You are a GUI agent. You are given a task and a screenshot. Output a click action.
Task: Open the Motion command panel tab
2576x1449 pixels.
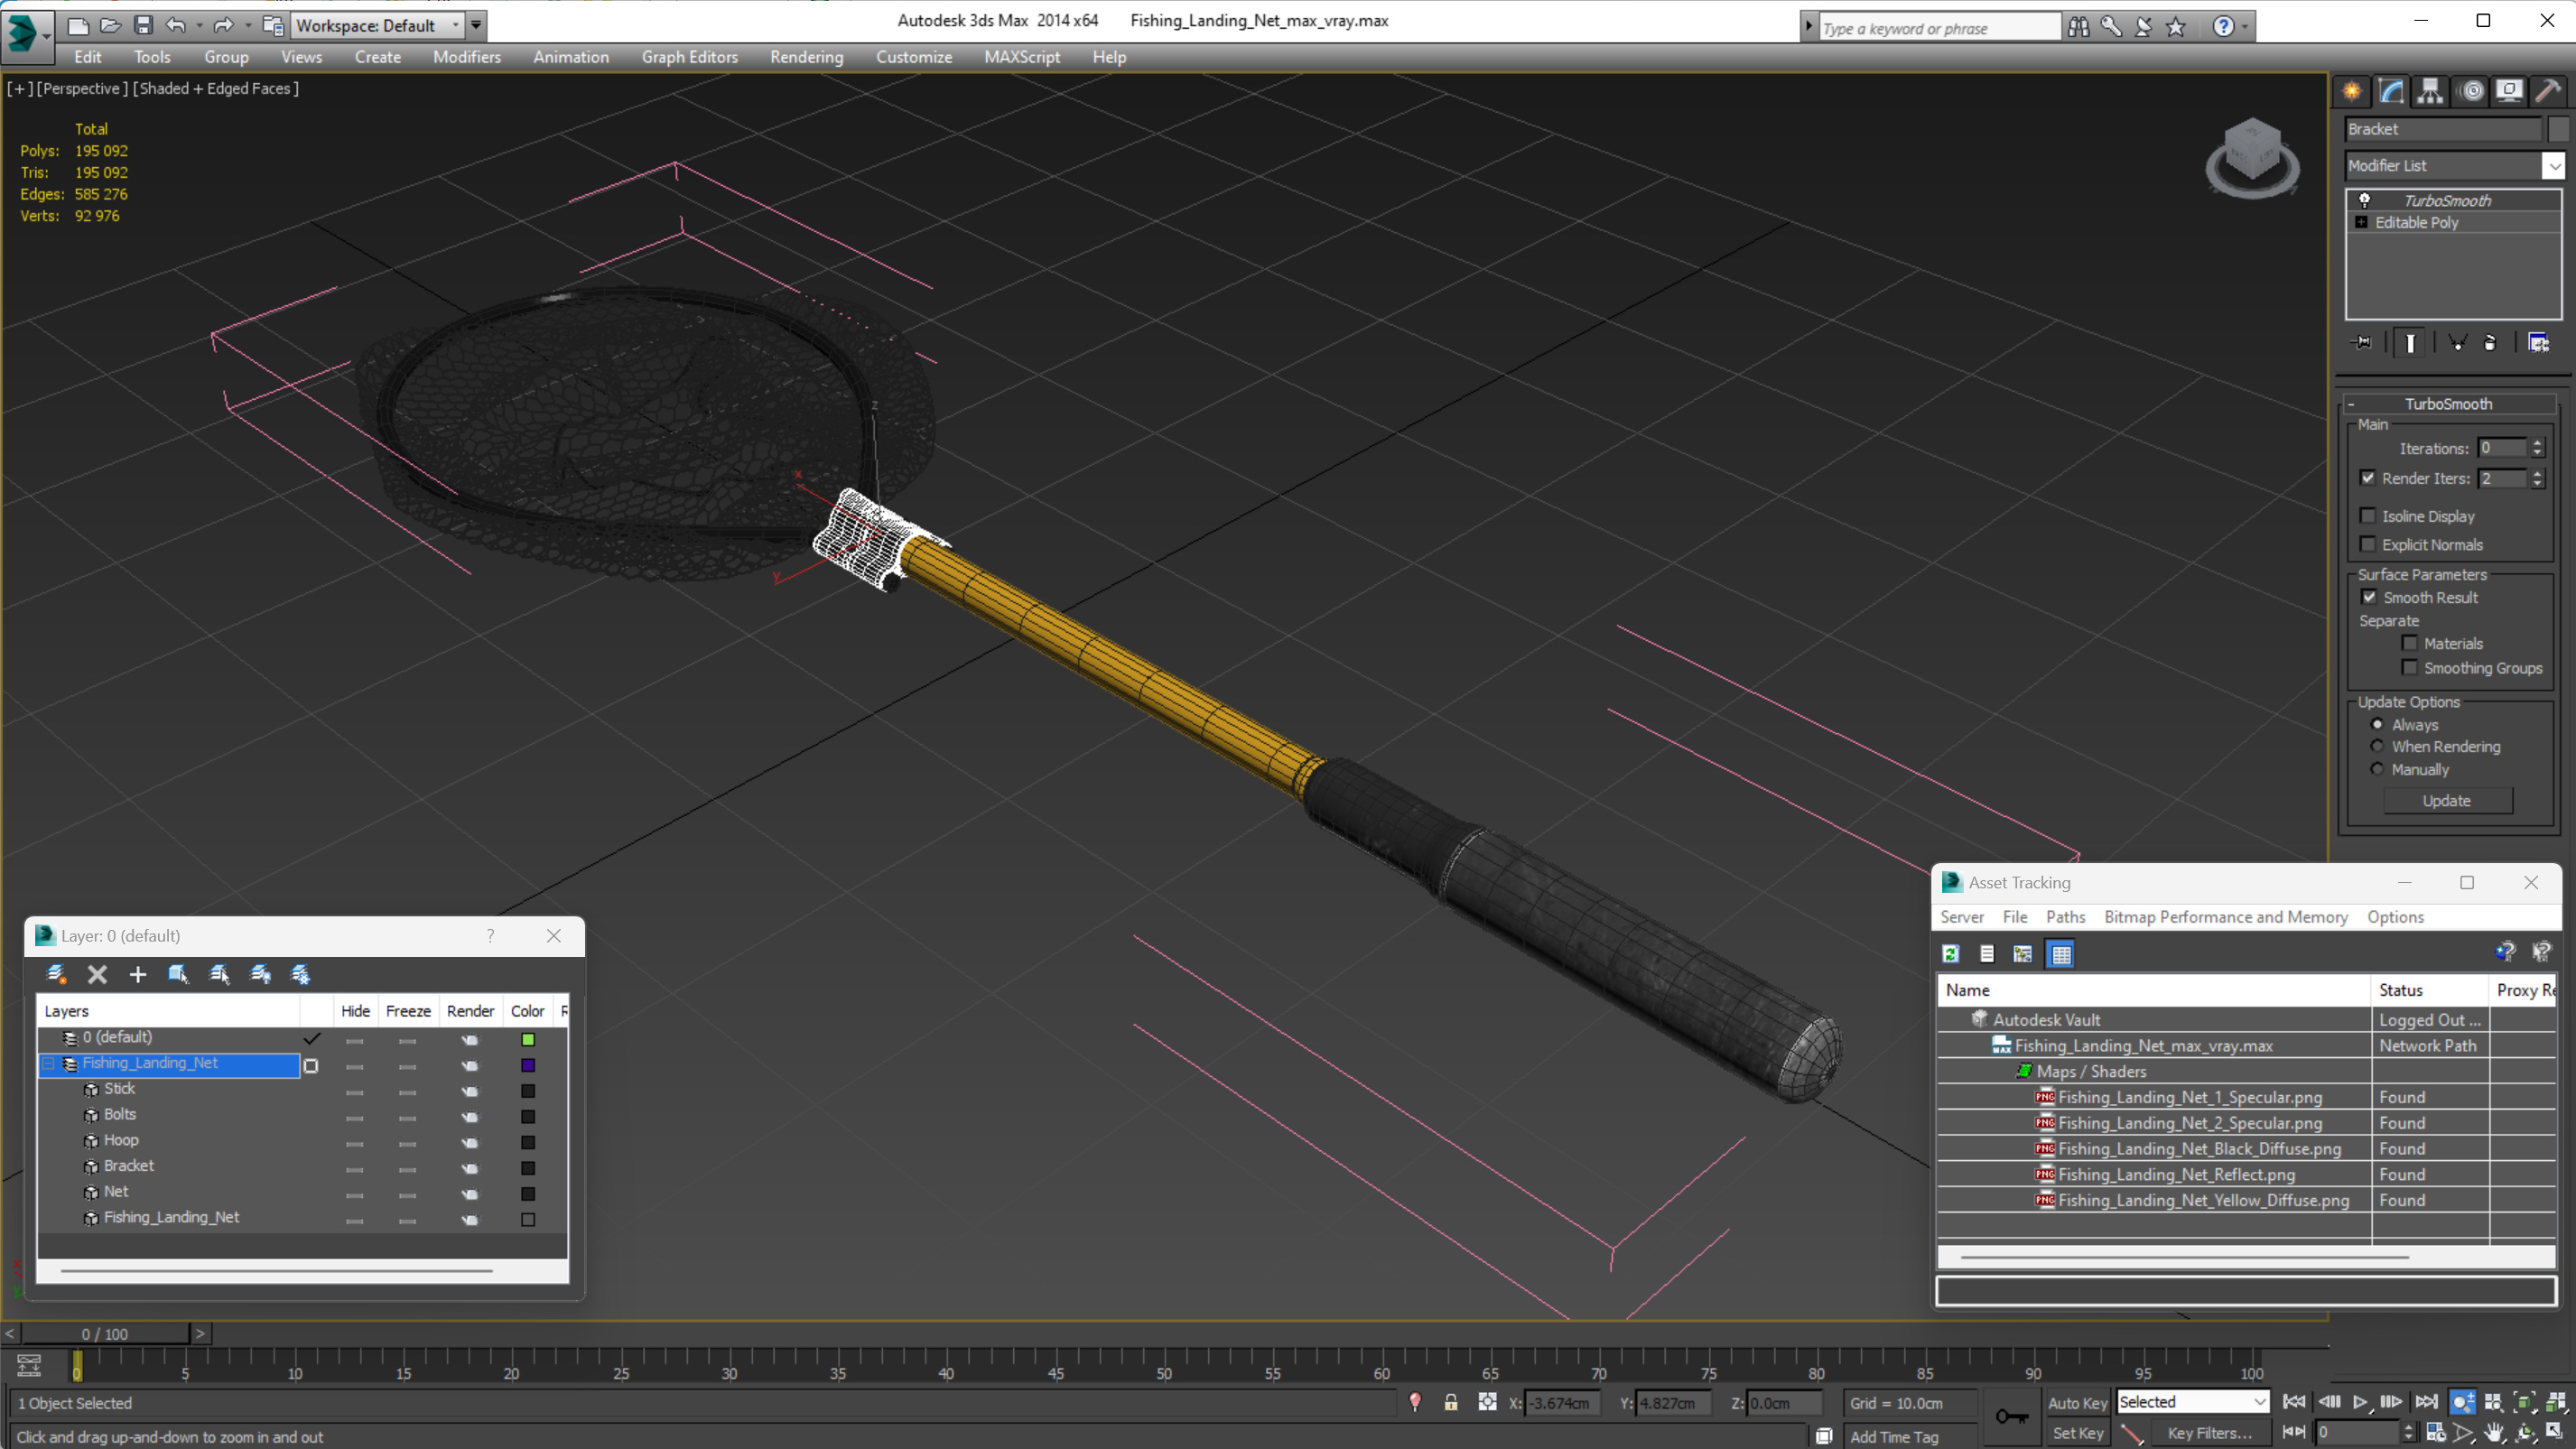coord(2471,91)
